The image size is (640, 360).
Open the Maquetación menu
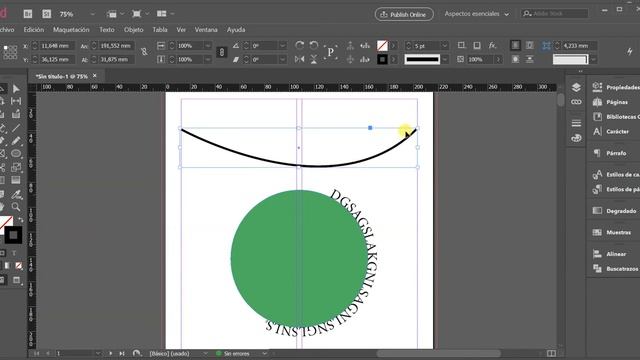tap(71, 29)
